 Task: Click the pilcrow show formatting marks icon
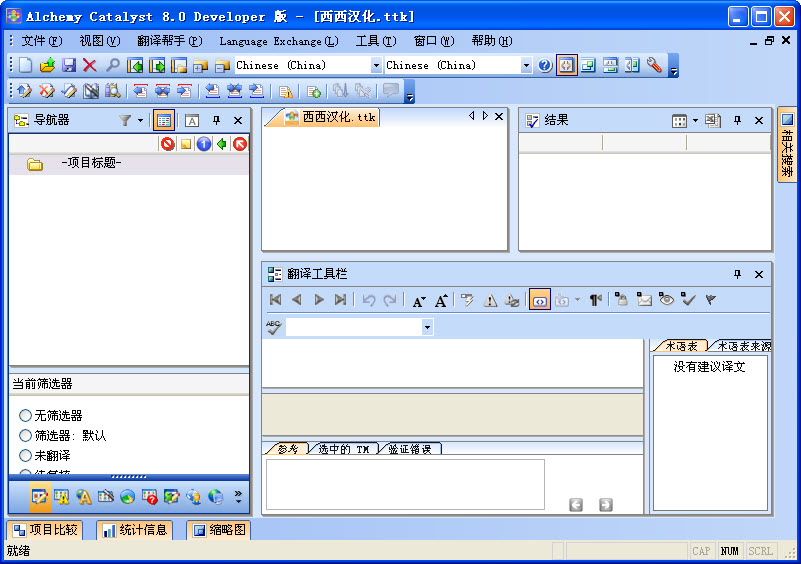[595, 300]
